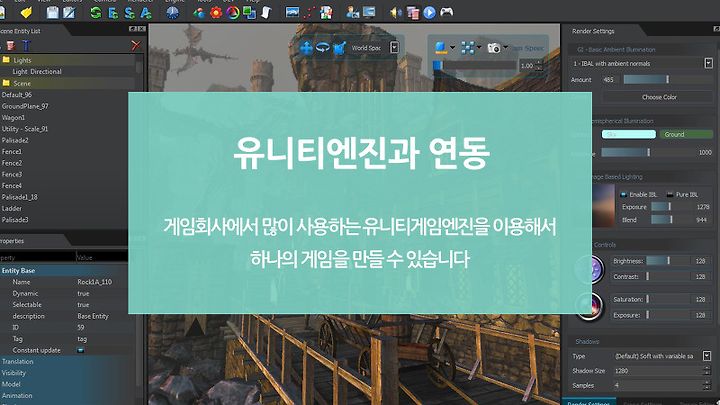The width and height of the screenshot is (720, 405).
Task: Open the World Space dropdown
Action: [394, 47]
